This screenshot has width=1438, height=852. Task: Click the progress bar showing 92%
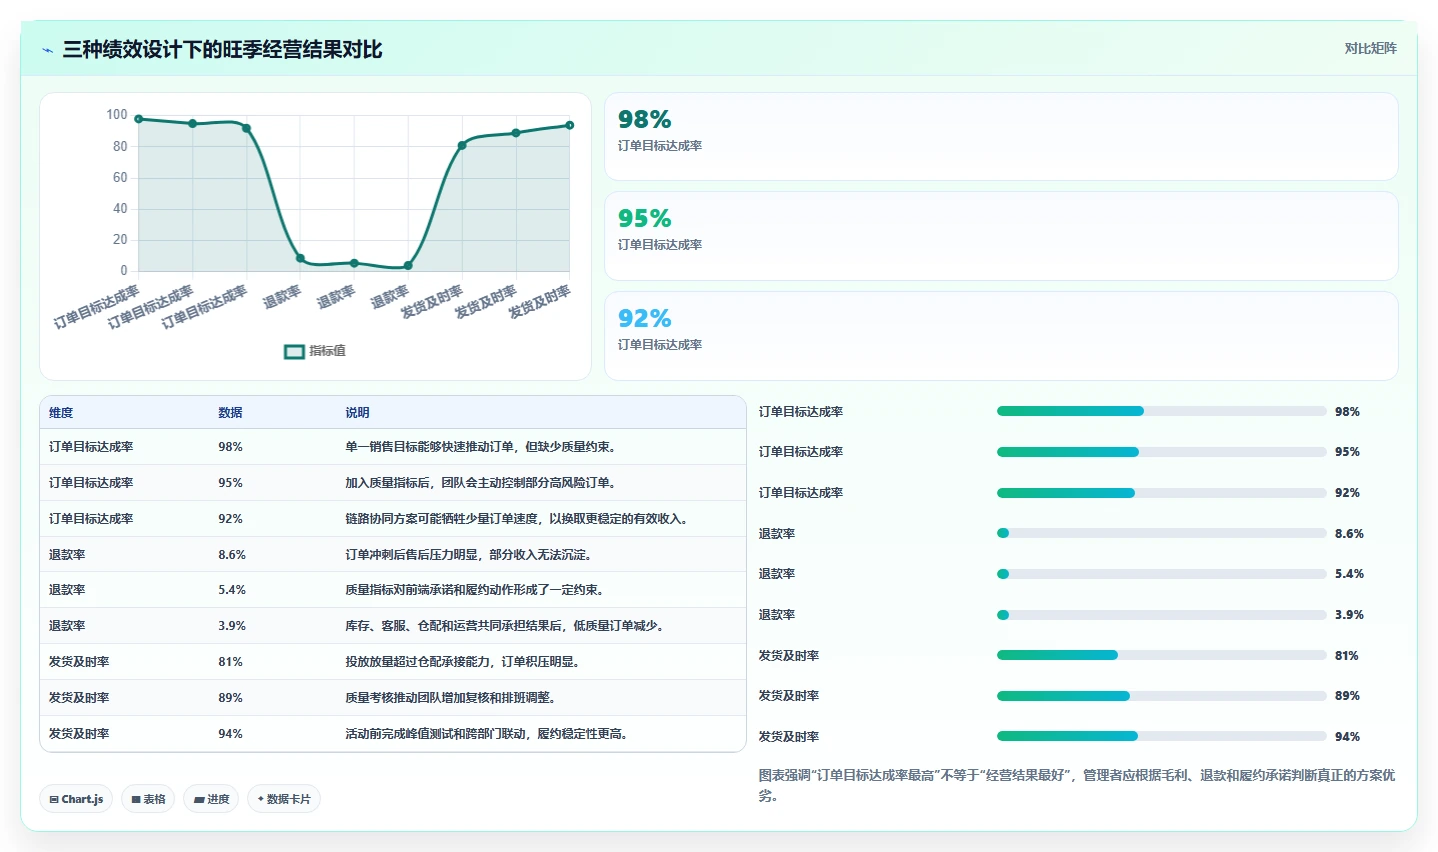click(1161, 493)
